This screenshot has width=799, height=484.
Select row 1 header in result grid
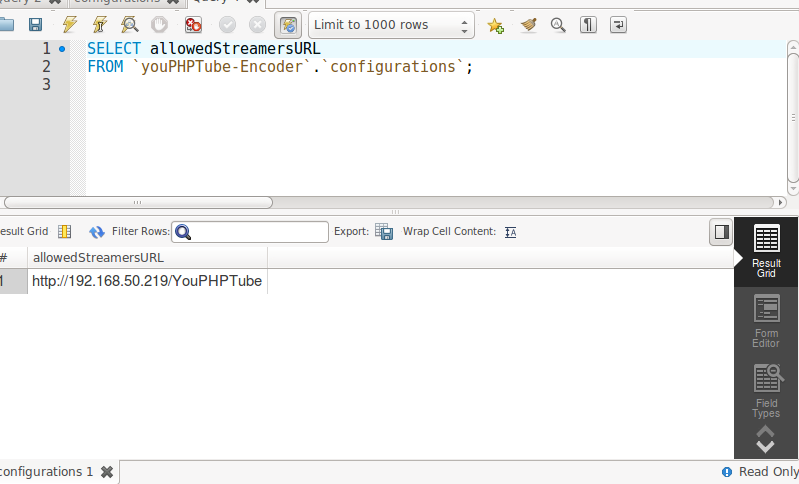coord(13,281)
